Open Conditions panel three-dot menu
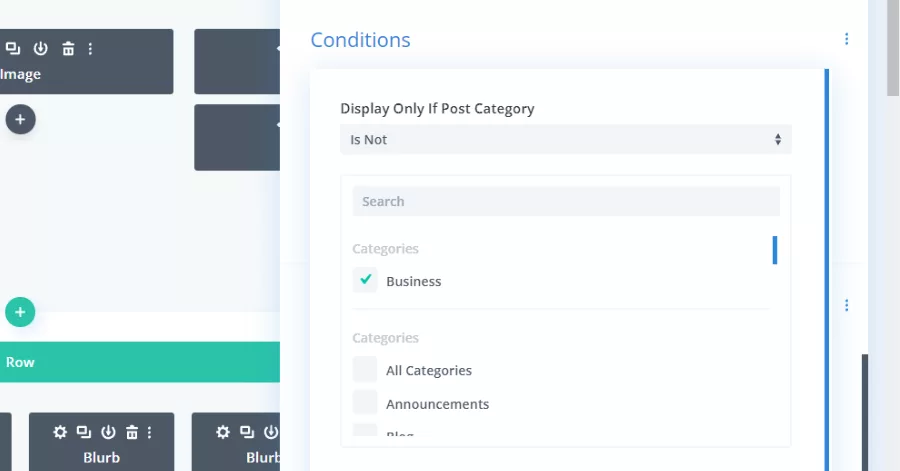 click(x=846, y=38)
